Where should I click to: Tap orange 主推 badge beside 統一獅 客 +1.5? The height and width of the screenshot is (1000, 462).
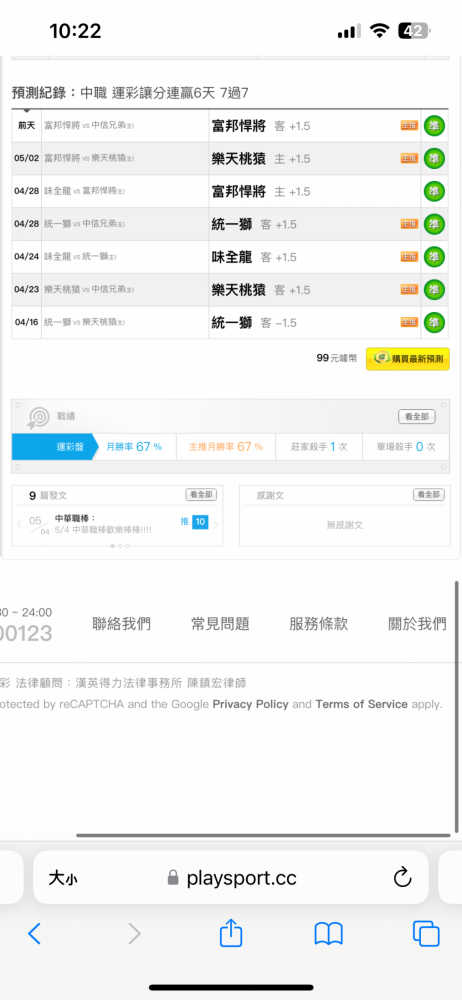pos(409,224)
